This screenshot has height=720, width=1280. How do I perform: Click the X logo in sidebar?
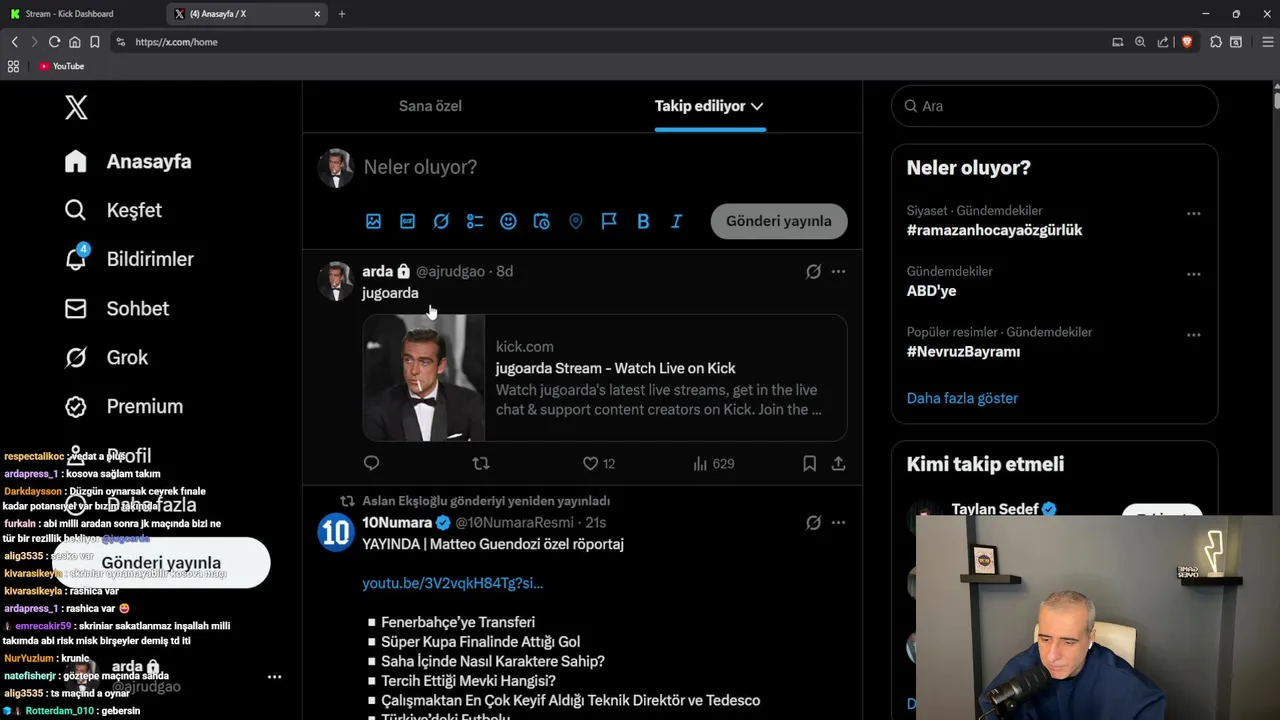point(76,107)
